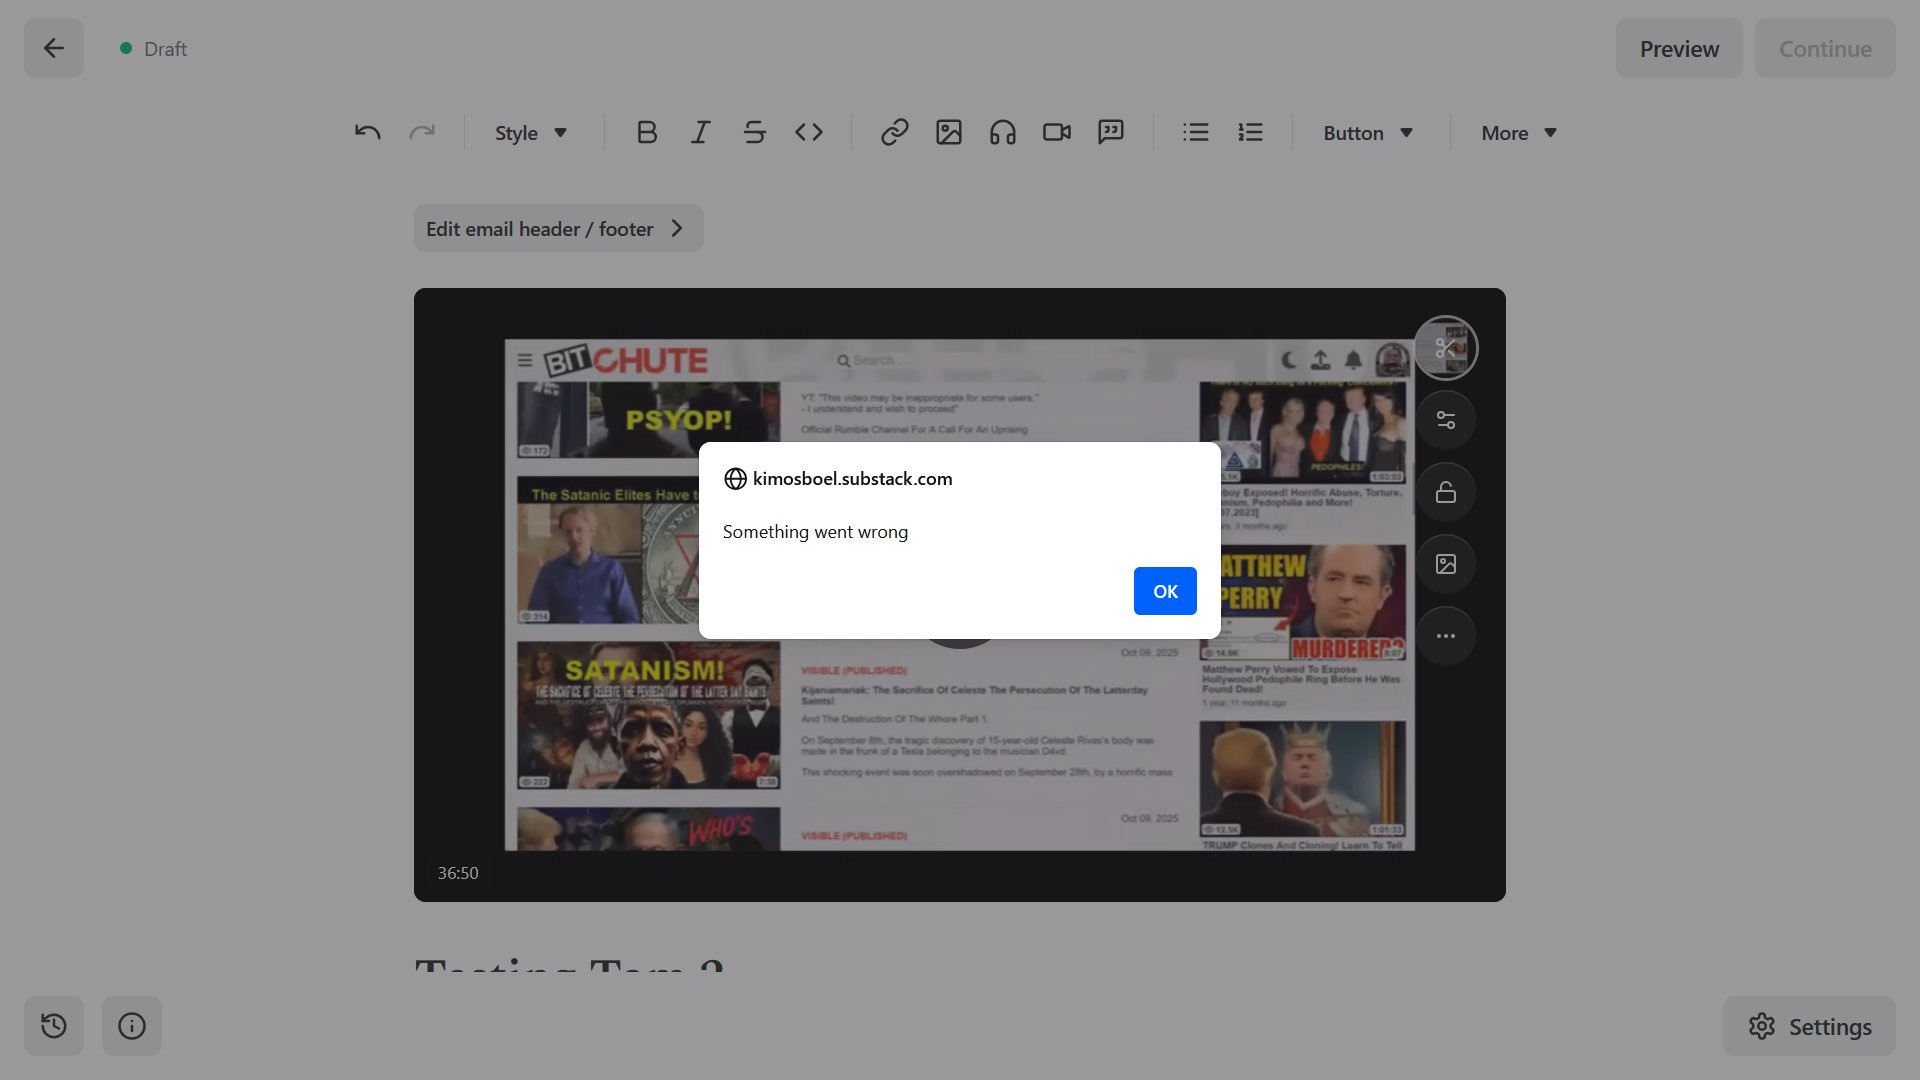The image size is (1920, 1080).
Task: Click the undo arrow icon
Action: pyautogui.click(x=367, y=132)
